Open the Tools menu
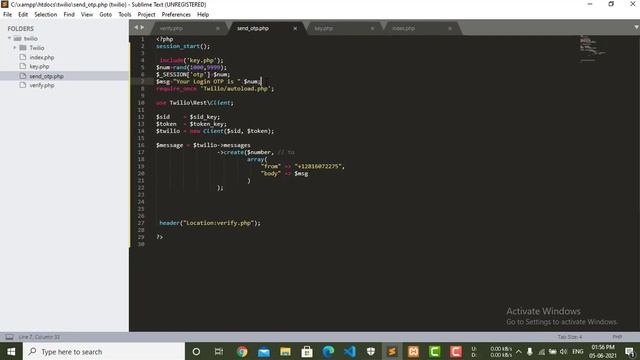 (124, 14)
